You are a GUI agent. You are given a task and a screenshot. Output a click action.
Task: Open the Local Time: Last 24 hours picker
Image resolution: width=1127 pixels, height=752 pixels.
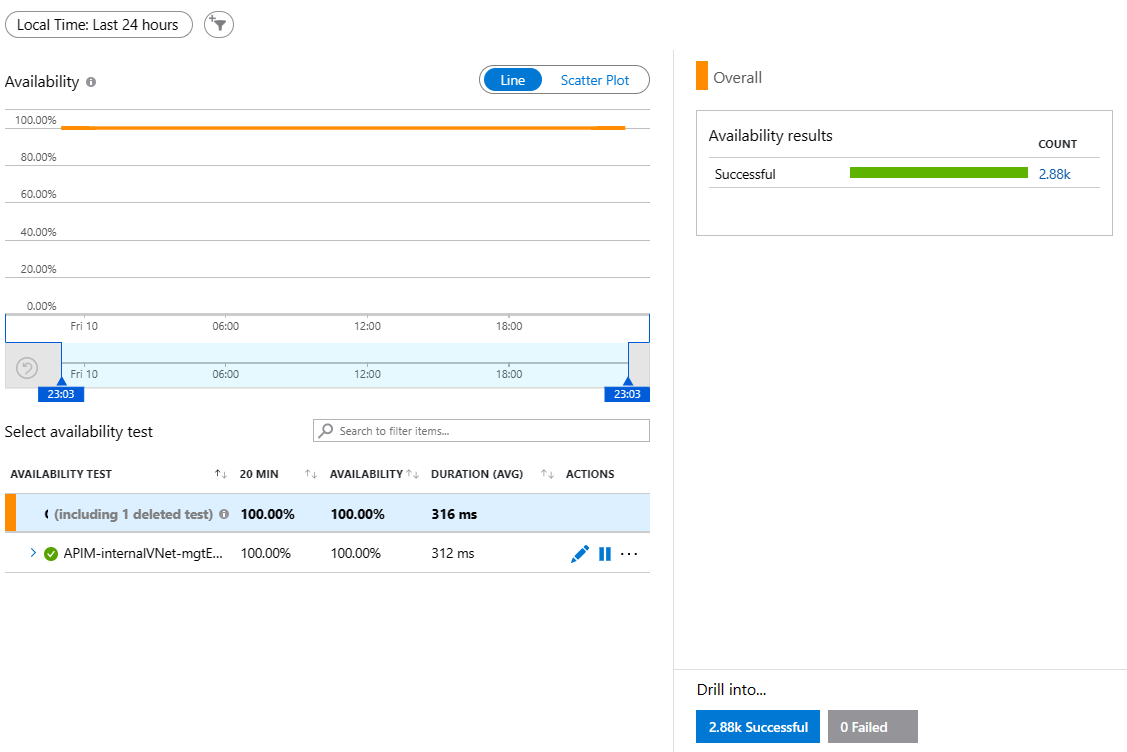[98, 24]
